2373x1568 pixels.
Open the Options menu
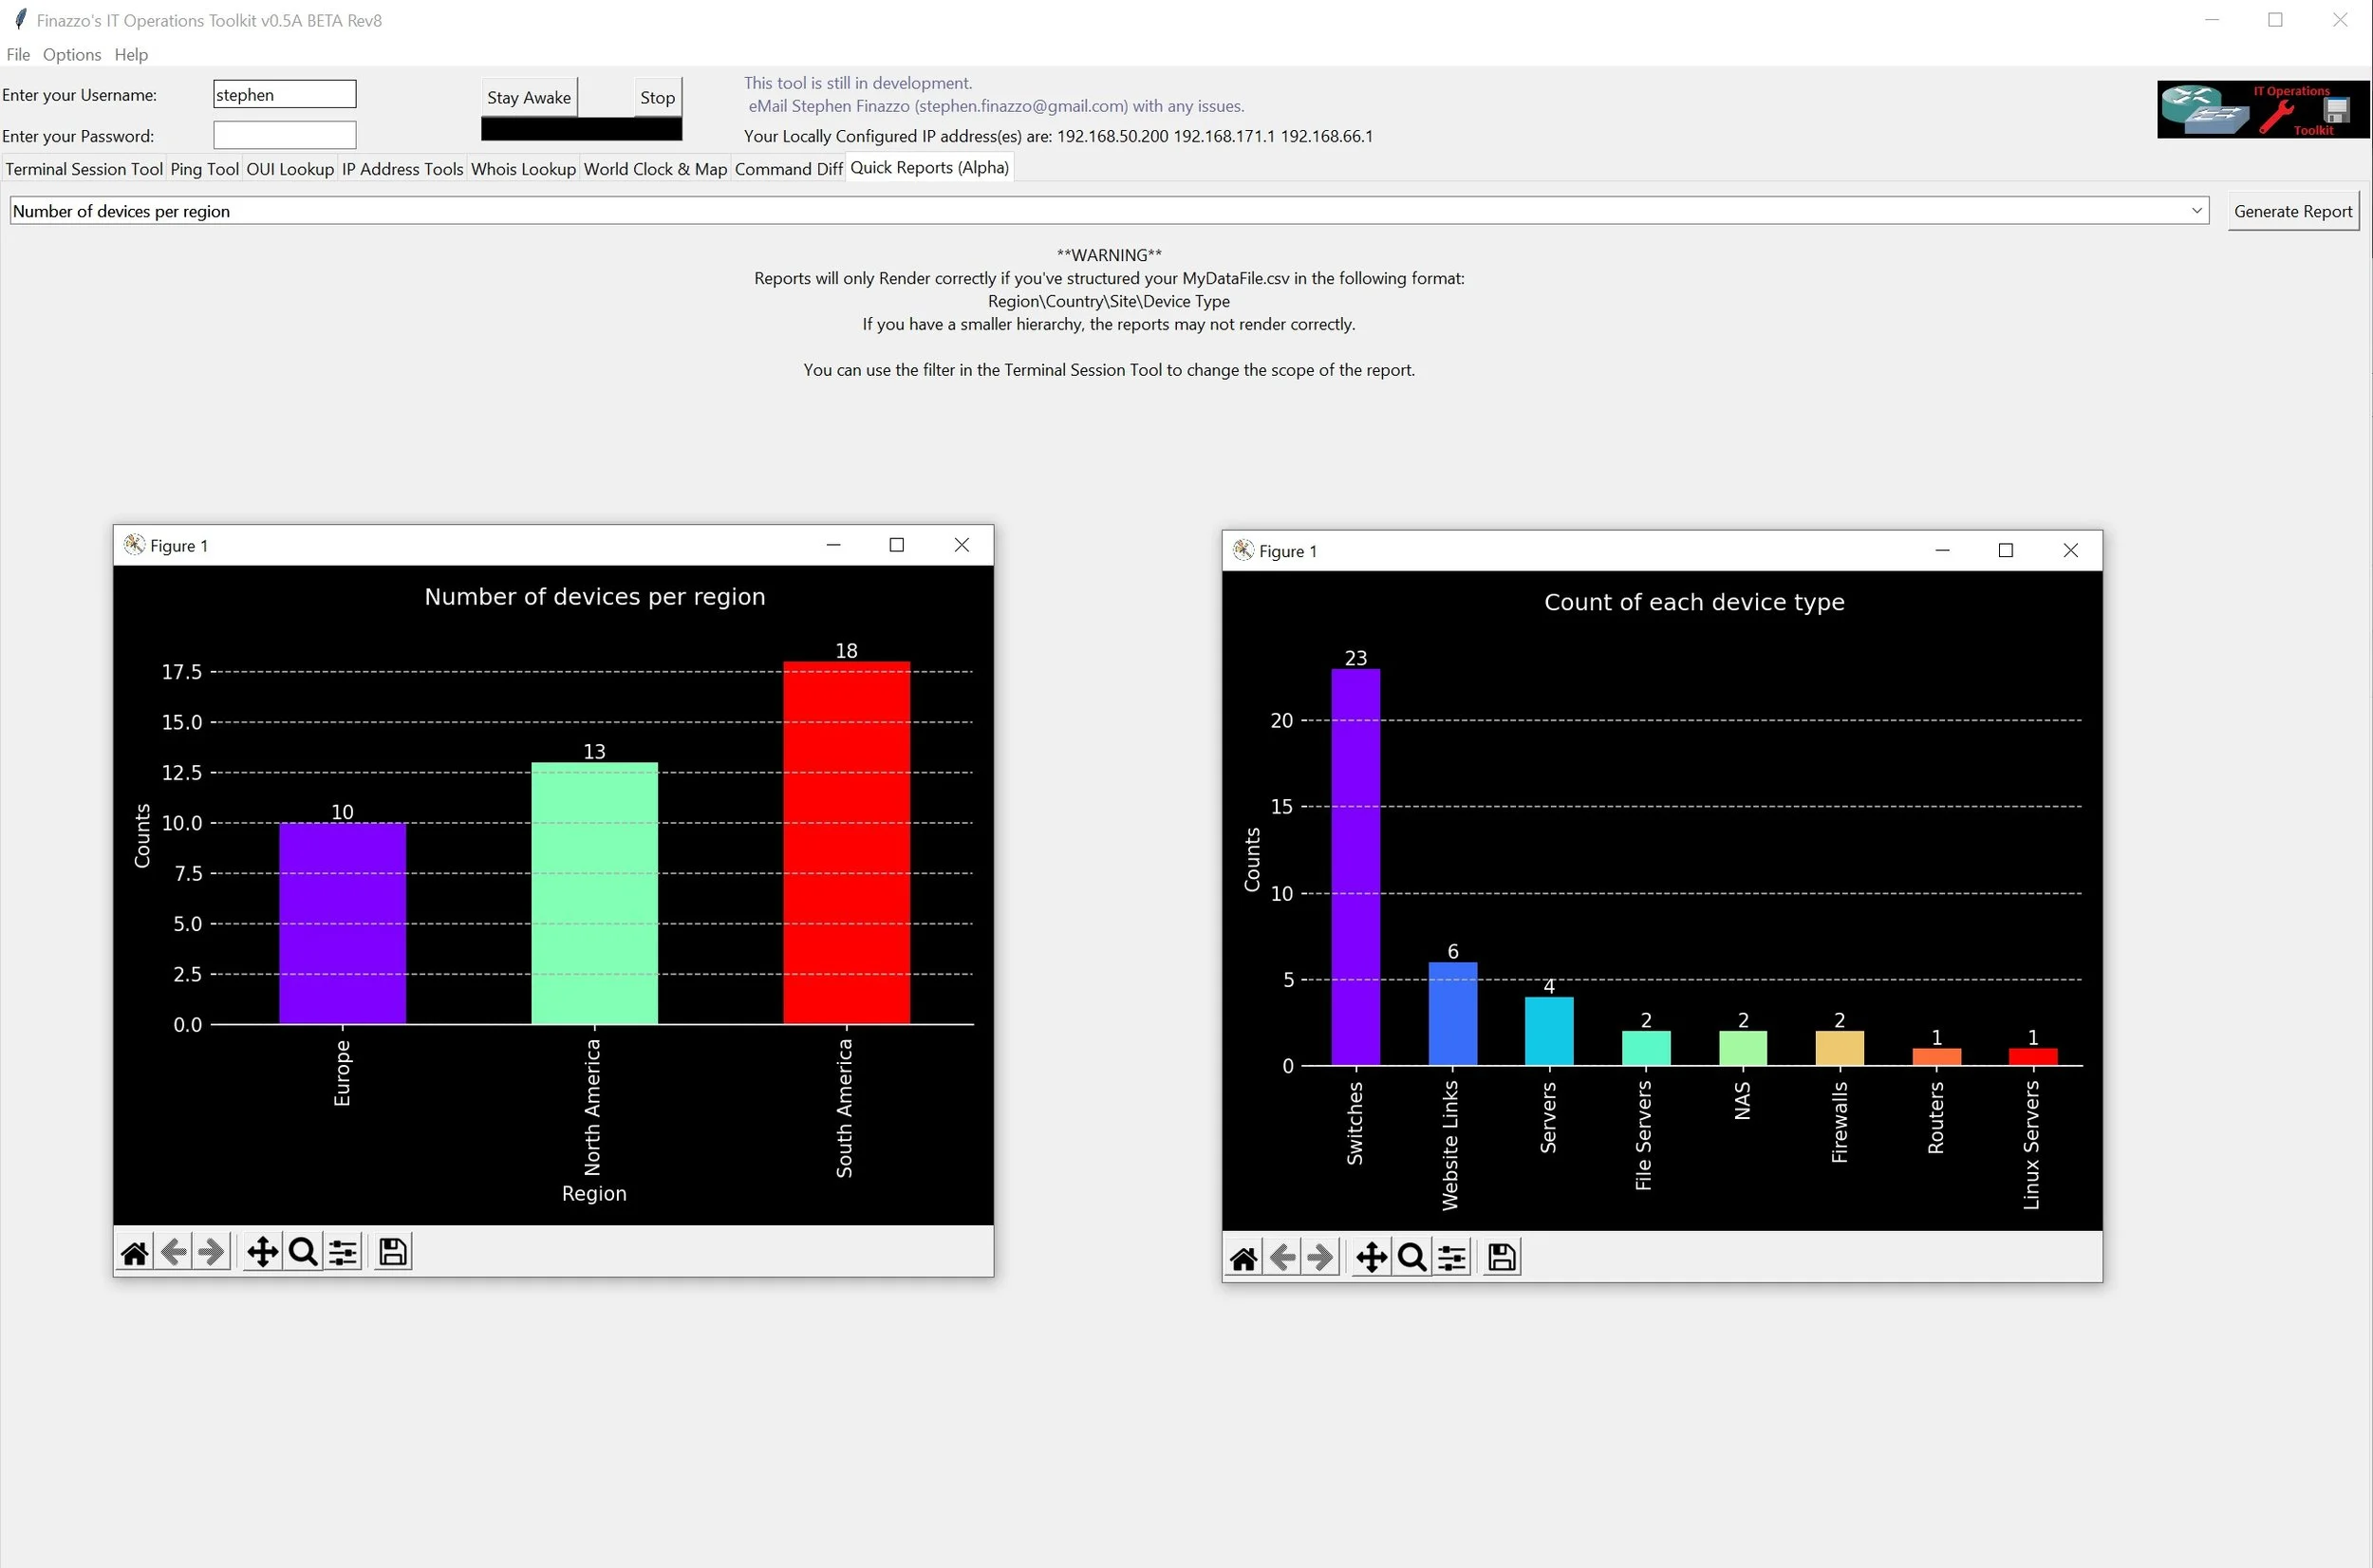[x=71, y=55]
